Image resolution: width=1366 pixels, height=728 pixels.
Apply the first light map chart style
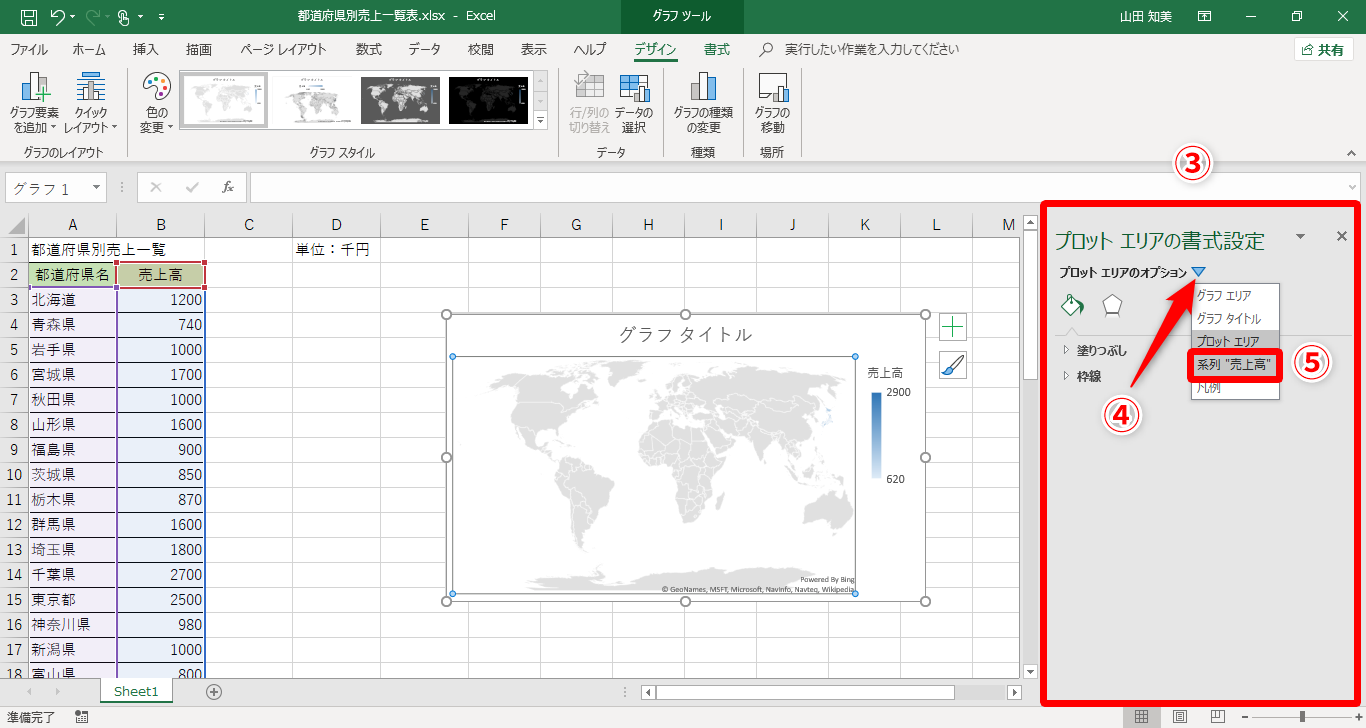tap(223, 100)
